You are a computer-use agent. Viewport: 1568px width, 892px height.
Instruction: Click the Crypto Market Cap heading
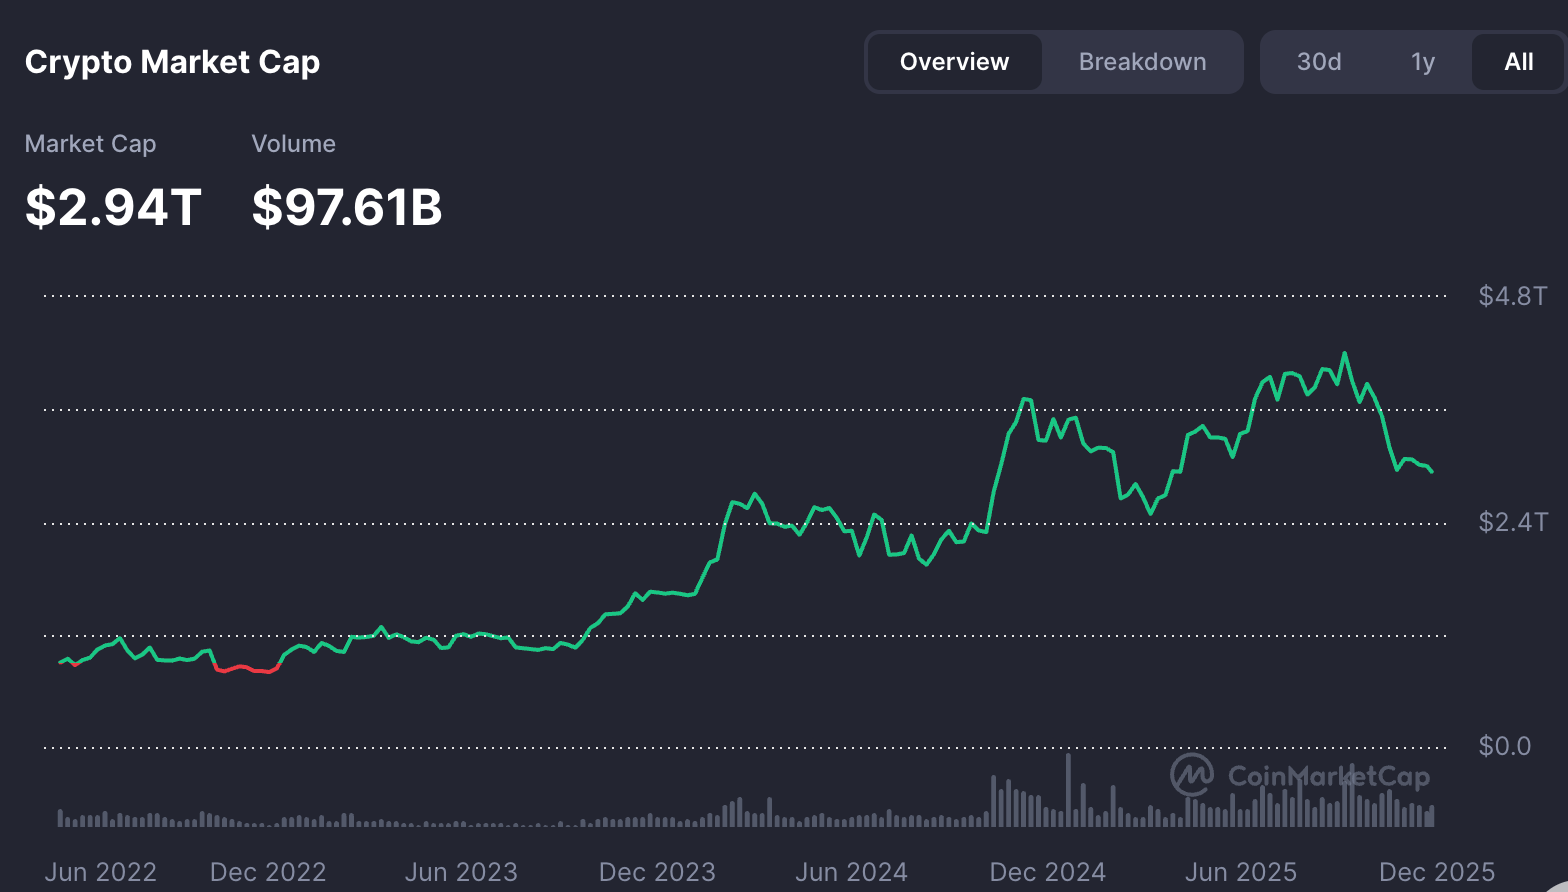[172, 62]
